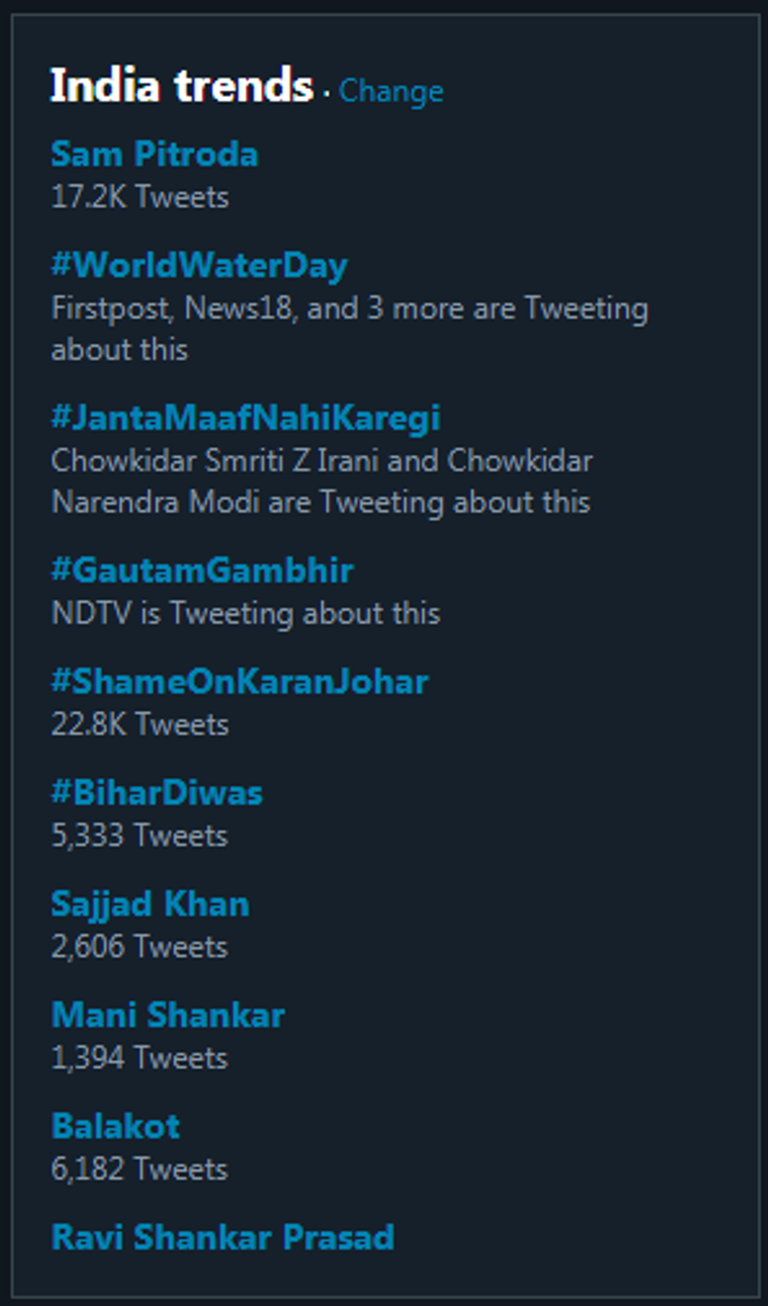
Task: Click the 2,606 Tweets count
Action: pyautogui.click(x=139, y=947)
